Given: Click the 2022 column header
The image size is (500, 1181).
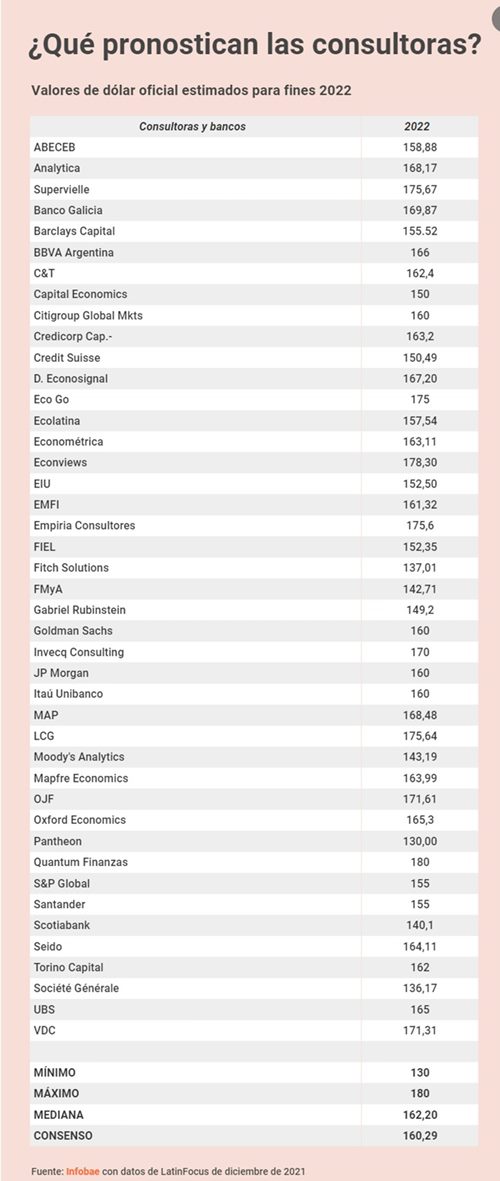Looking at the screenshot, I should coord(417,127).
